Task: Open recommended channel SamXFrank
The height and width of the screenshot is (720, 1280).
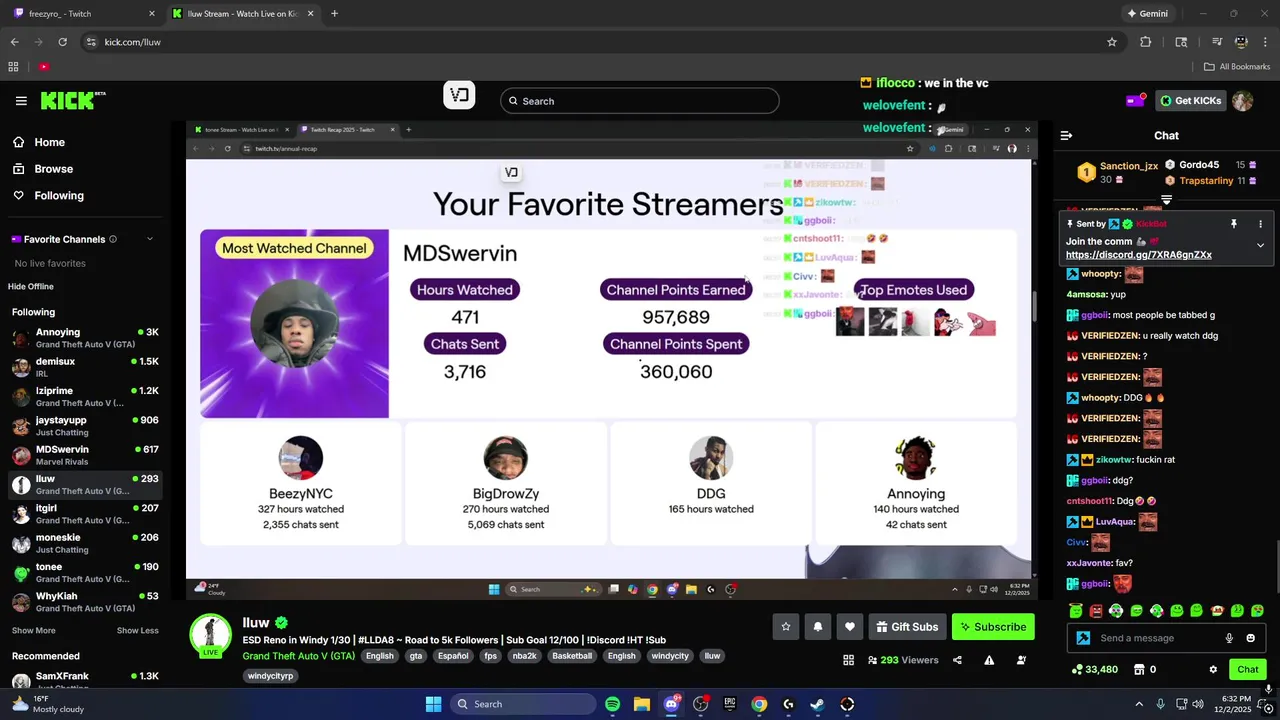Action: 84,682
